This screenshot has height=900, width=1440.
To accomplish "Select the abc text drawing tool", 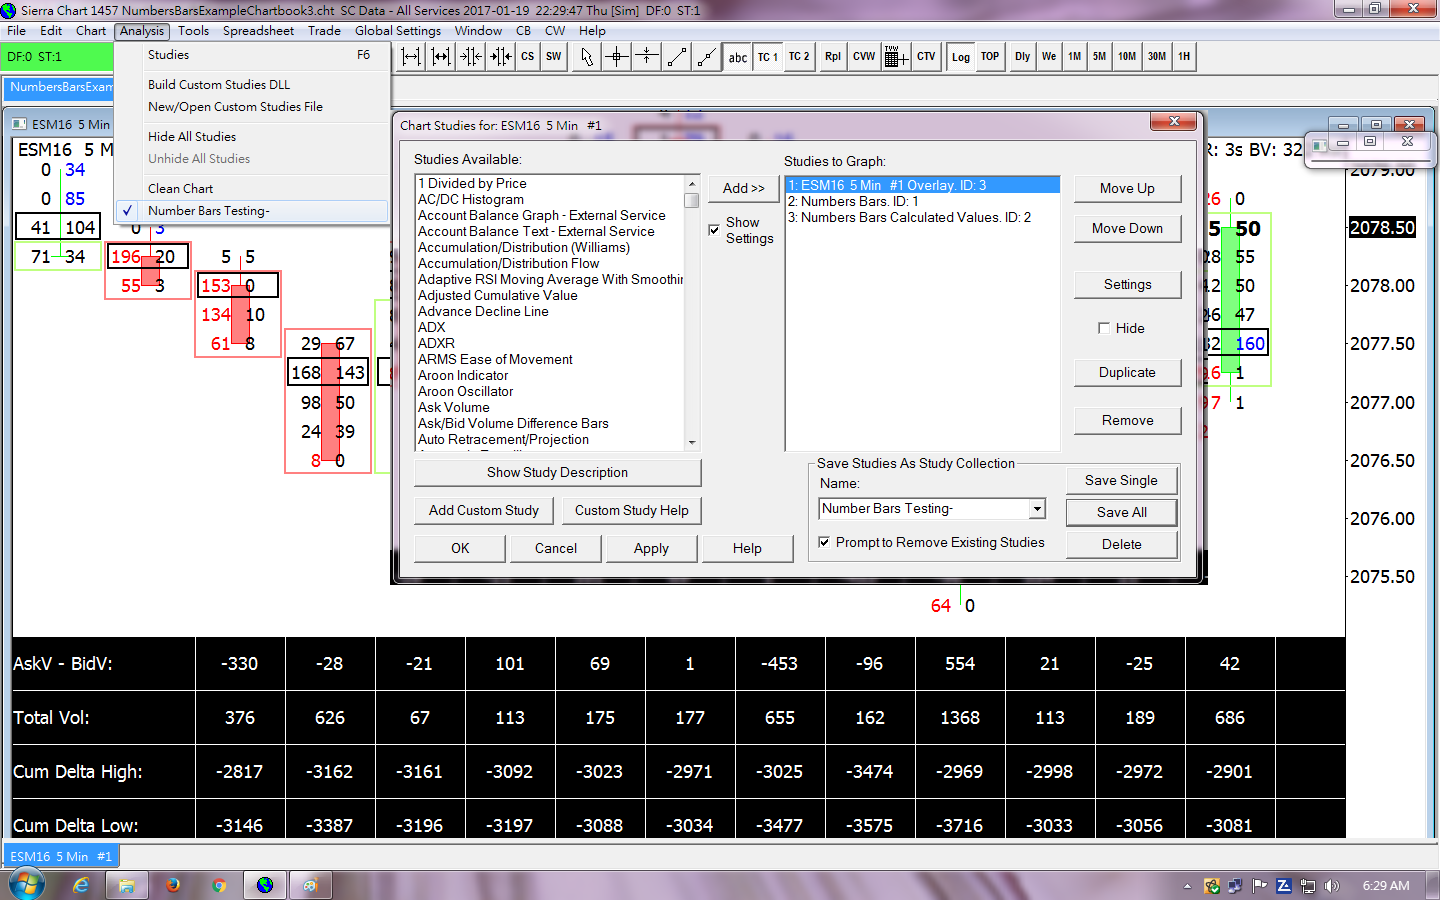I will [738, 57].
